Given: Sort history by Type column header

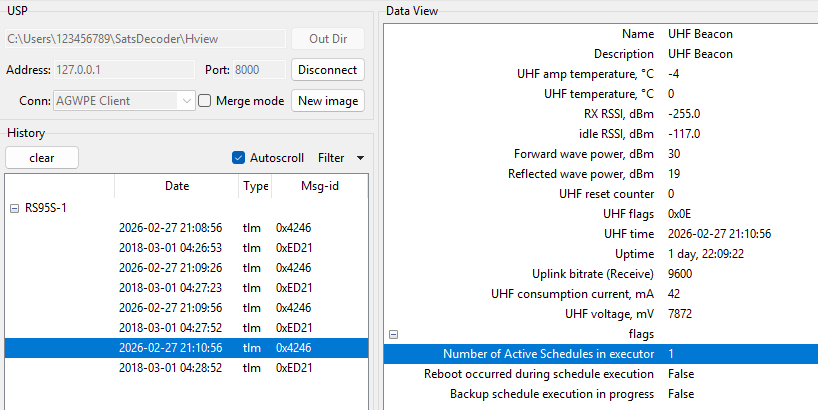Looking at the screenshot, I should point(255,186).
